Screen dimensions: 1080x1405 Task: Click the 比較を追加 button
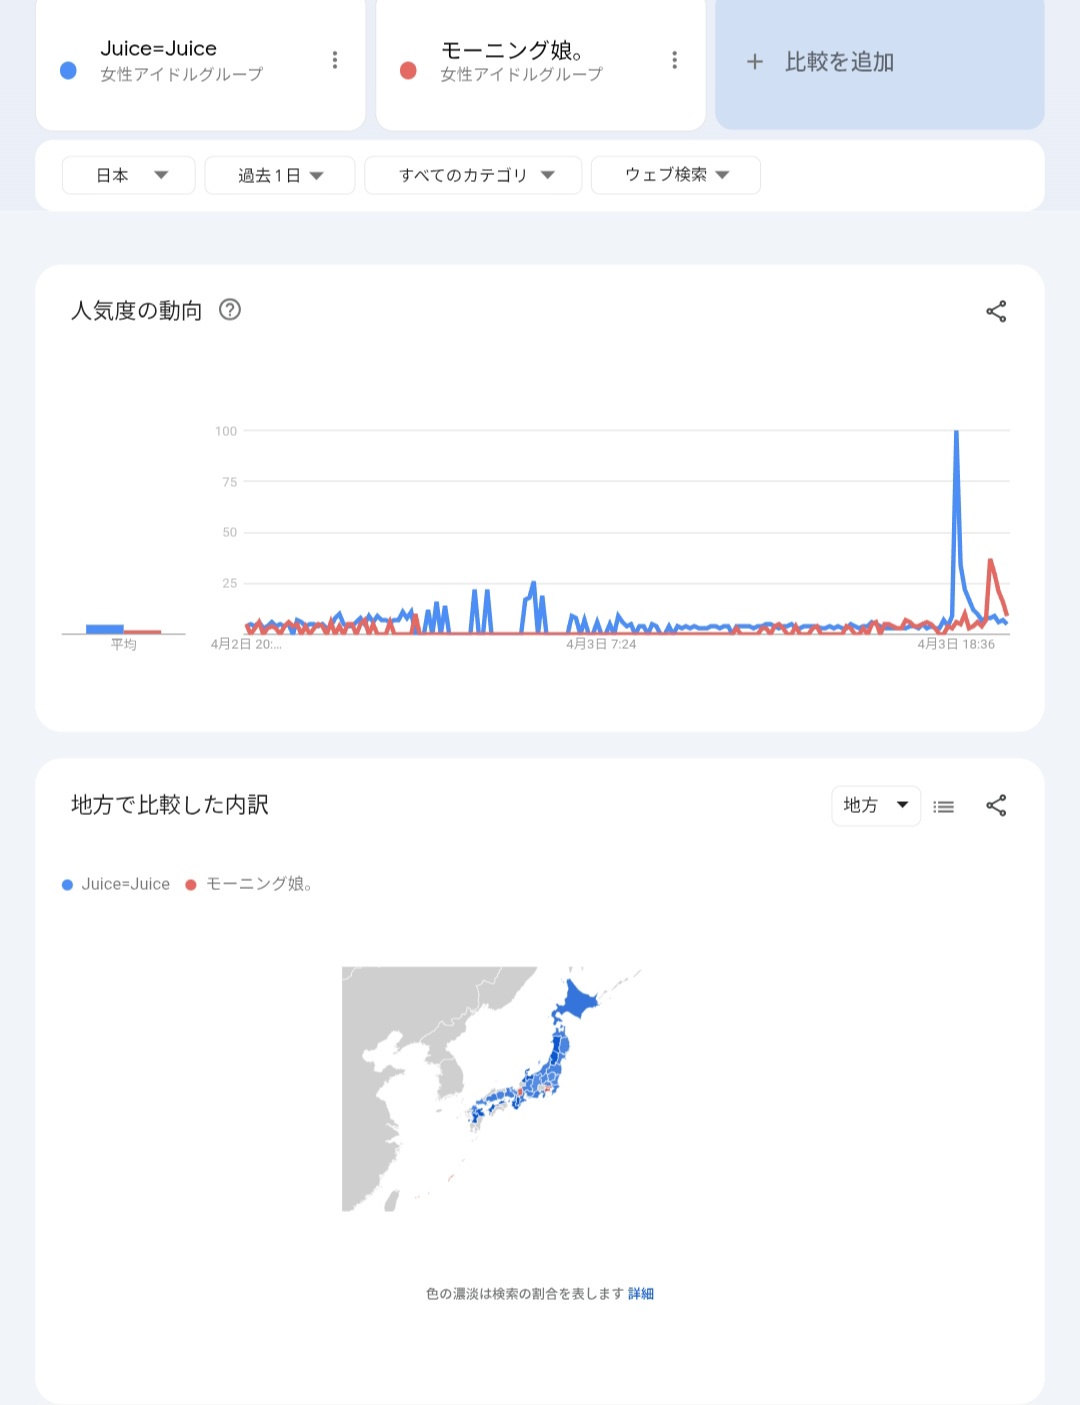[838, 62]
